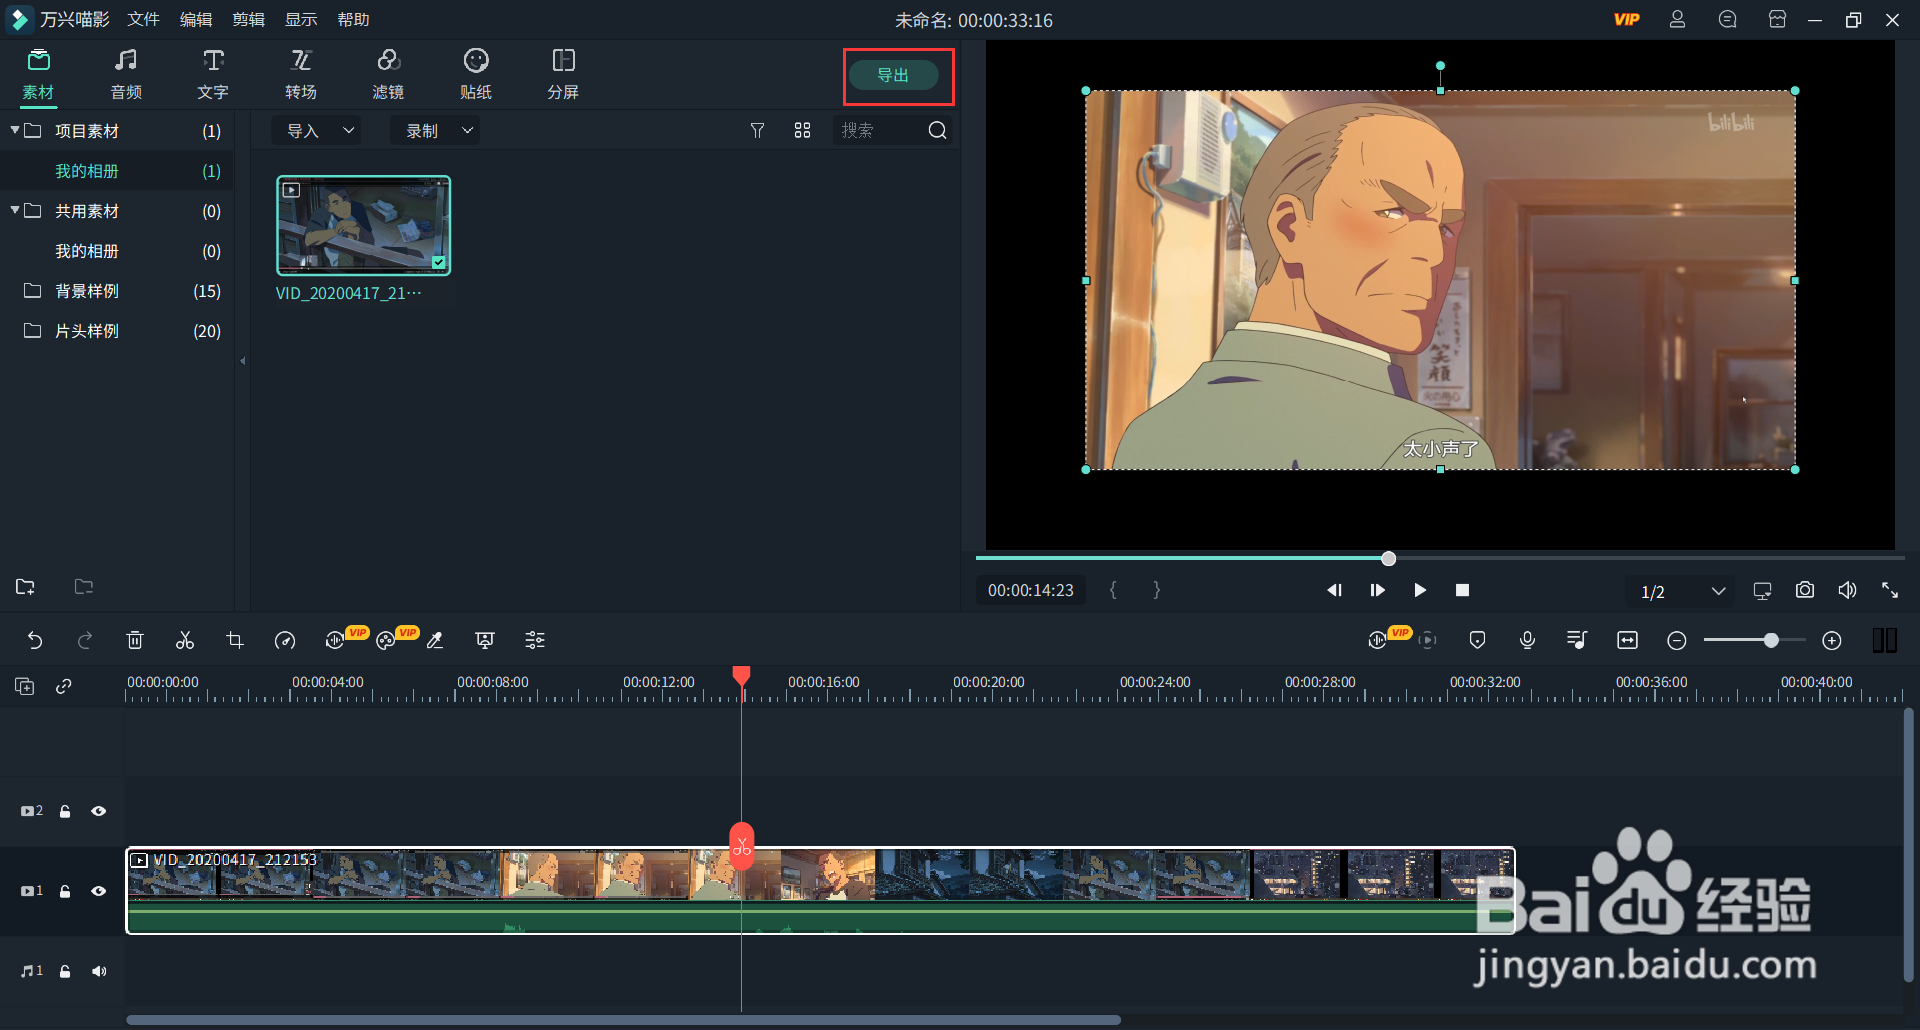Record voiceover with microphone icon
This screenshot has width=1920, height=1030.
pos(1527,640)
